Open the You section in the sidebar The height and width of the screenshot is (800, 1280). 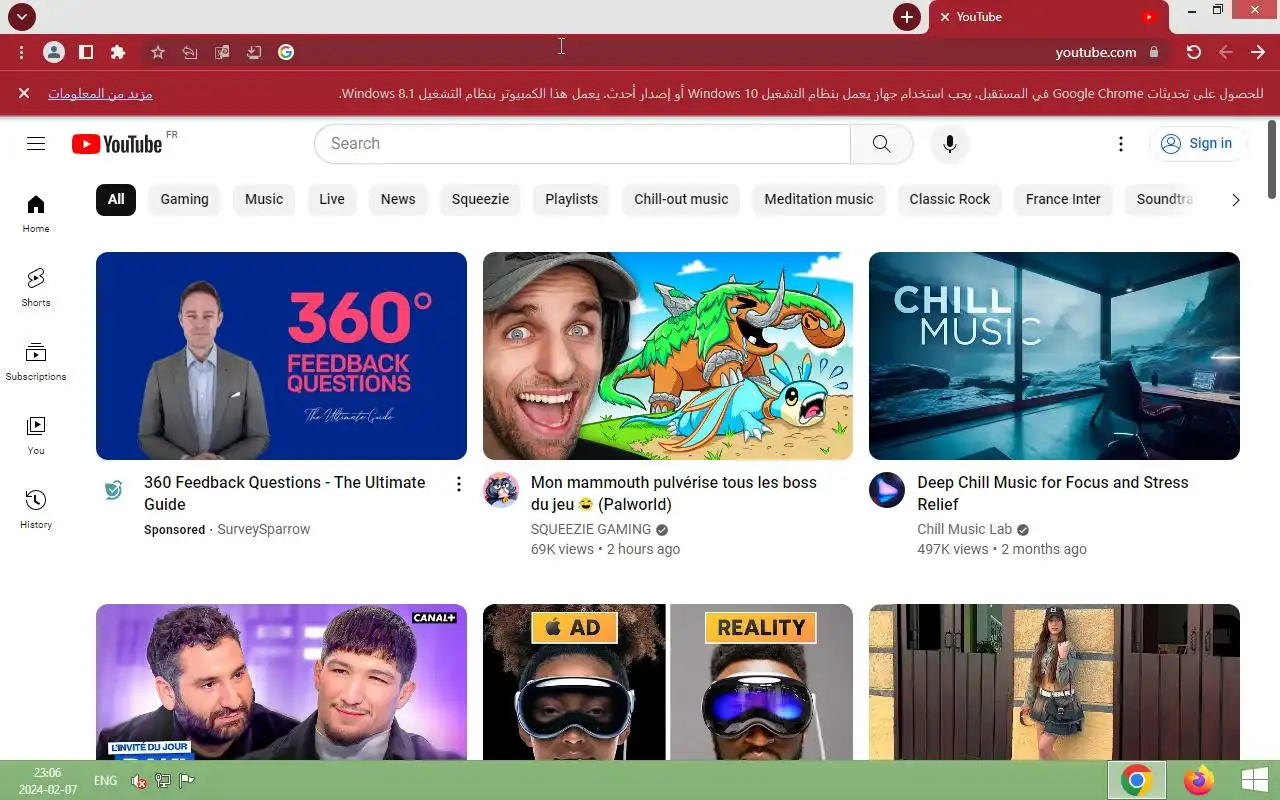point(36,436)
